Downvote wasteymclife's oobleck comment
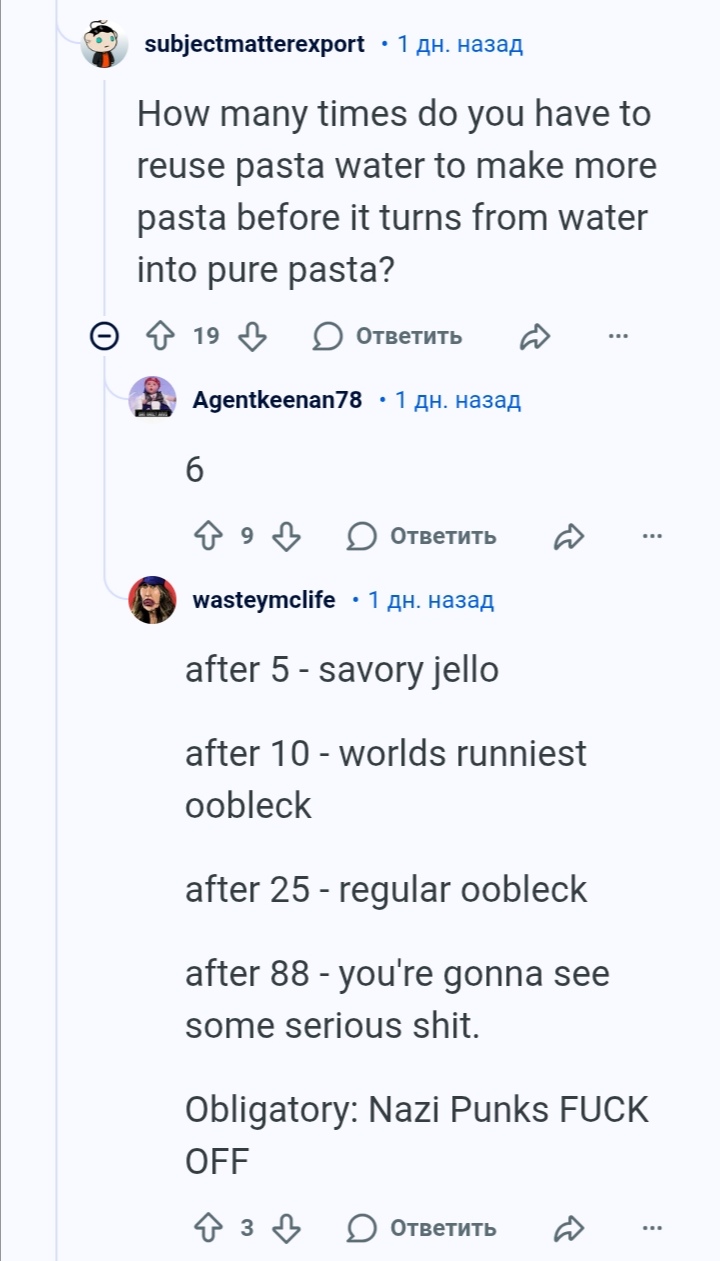 point(287,1227)
